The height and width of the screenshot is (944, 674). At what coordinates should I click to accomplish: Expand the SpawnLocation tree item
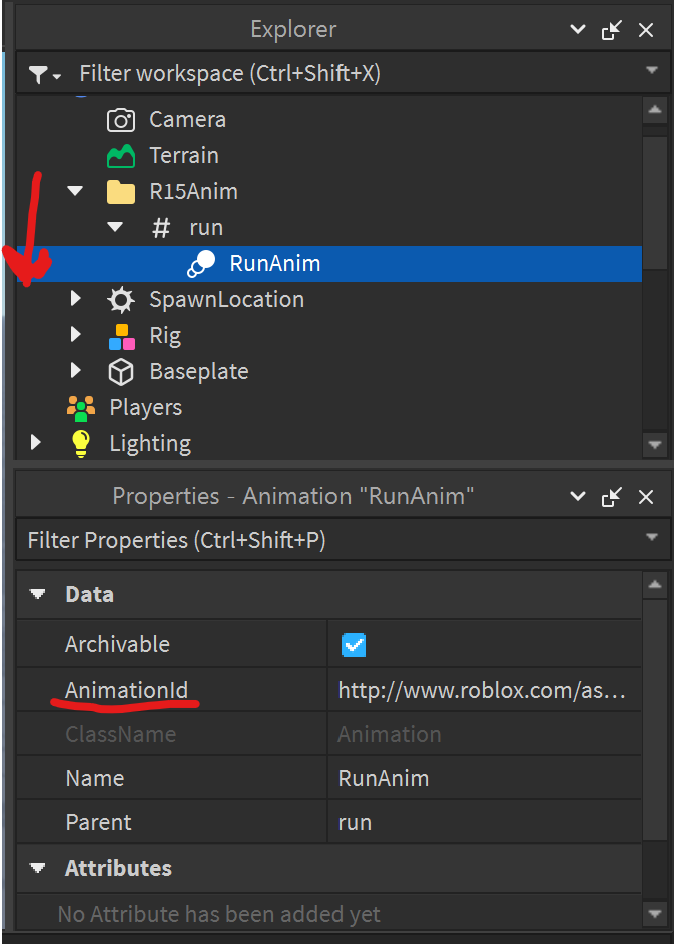click(x=75, y=299)
